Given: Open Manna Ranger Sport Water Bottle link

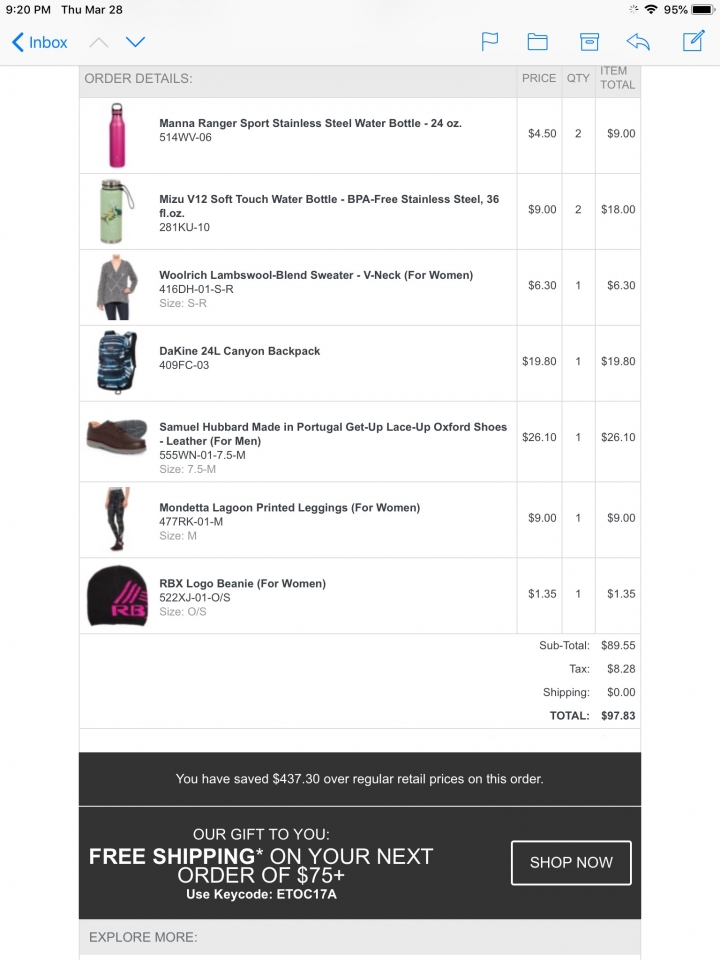Looking at the screenshot, I should click(310, 123).
